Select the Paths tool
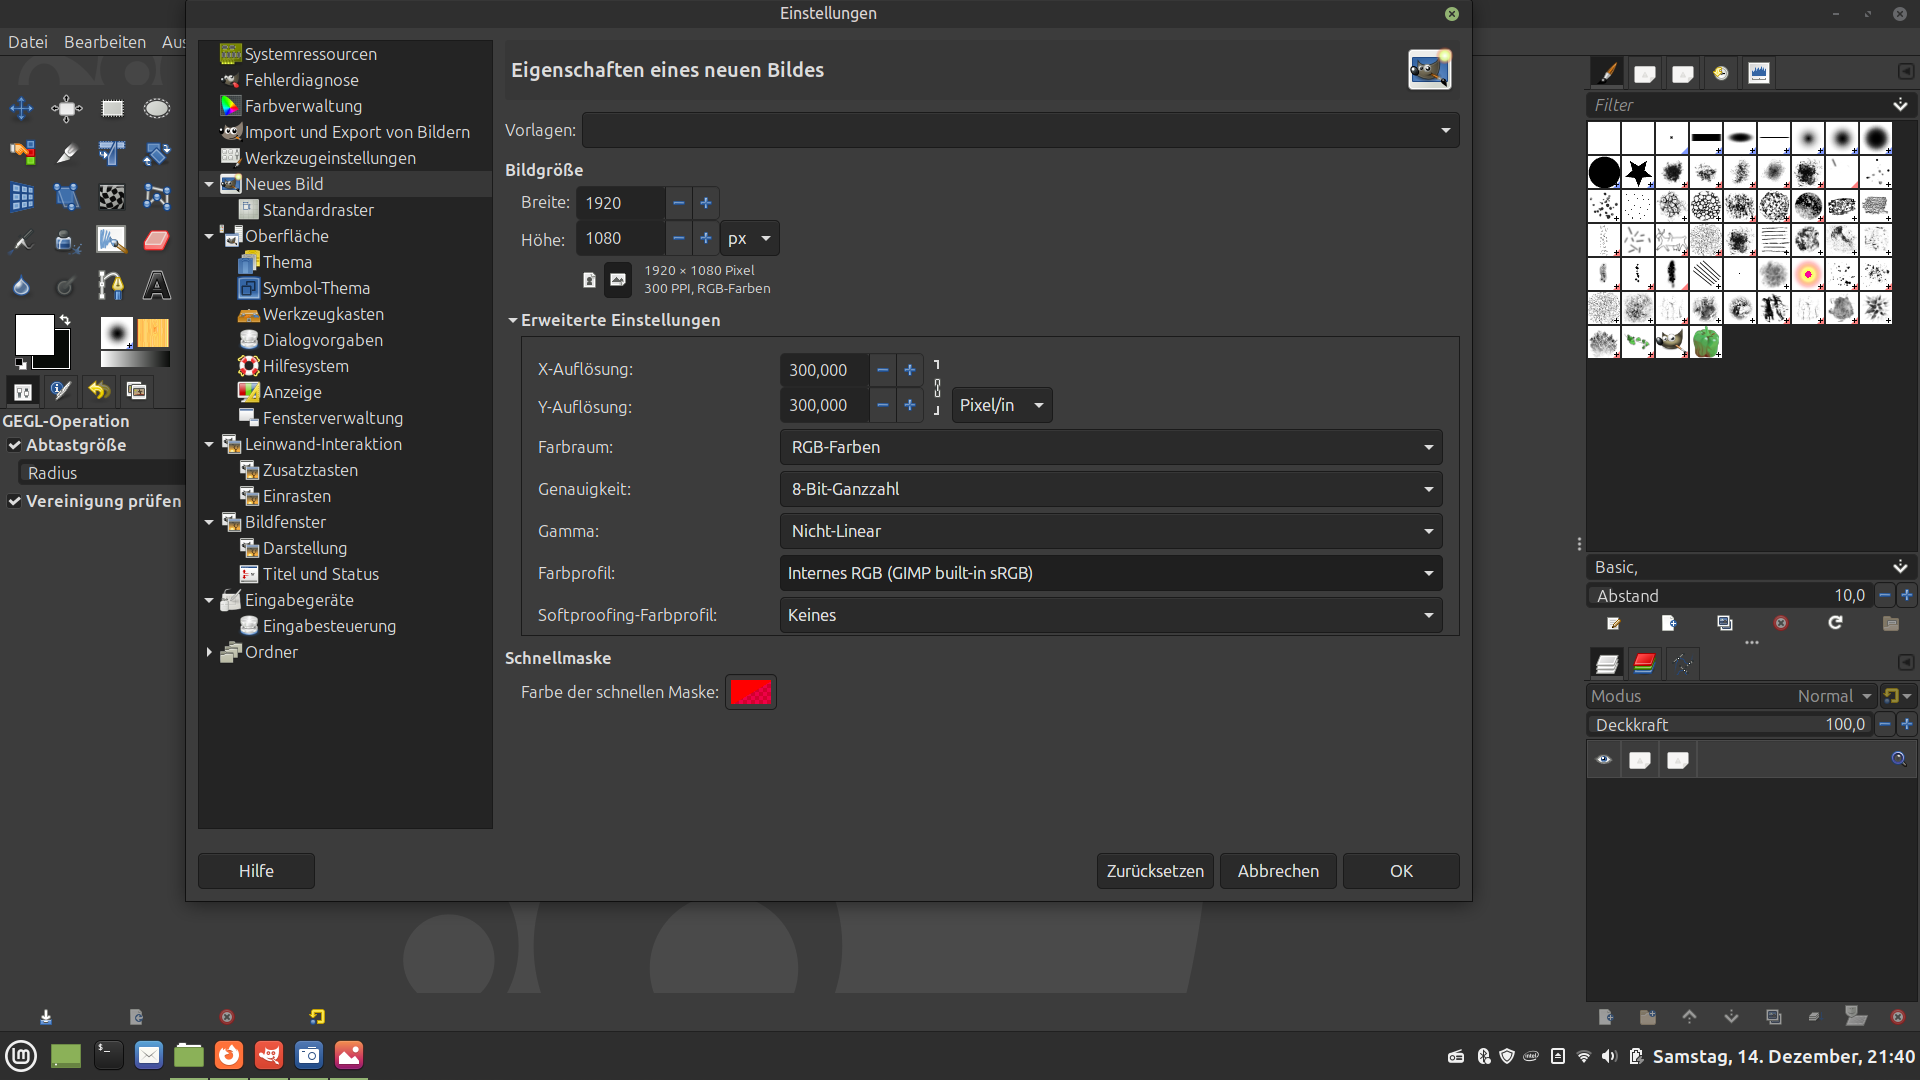1920x1080 pixels. [x=112, y=286]
